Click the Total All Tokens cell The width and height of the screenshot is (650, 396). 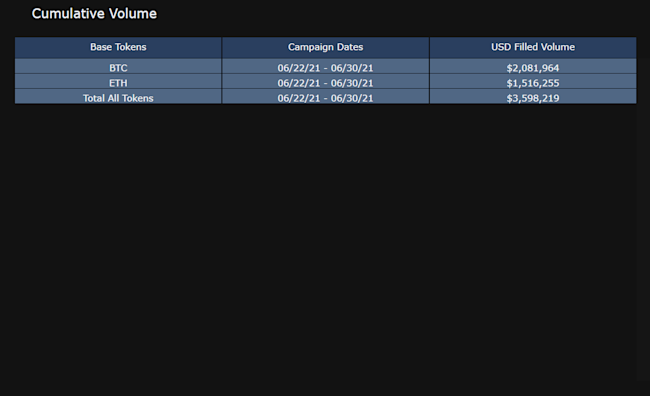point(118,98)
